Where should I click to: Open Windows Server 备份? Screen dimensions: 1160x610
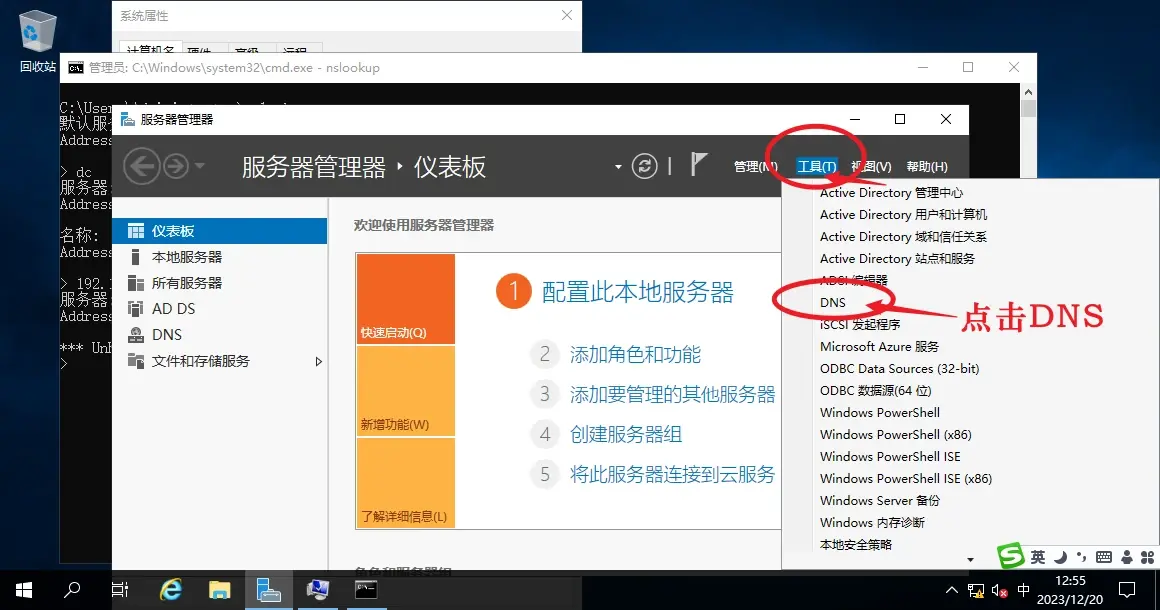880,501
